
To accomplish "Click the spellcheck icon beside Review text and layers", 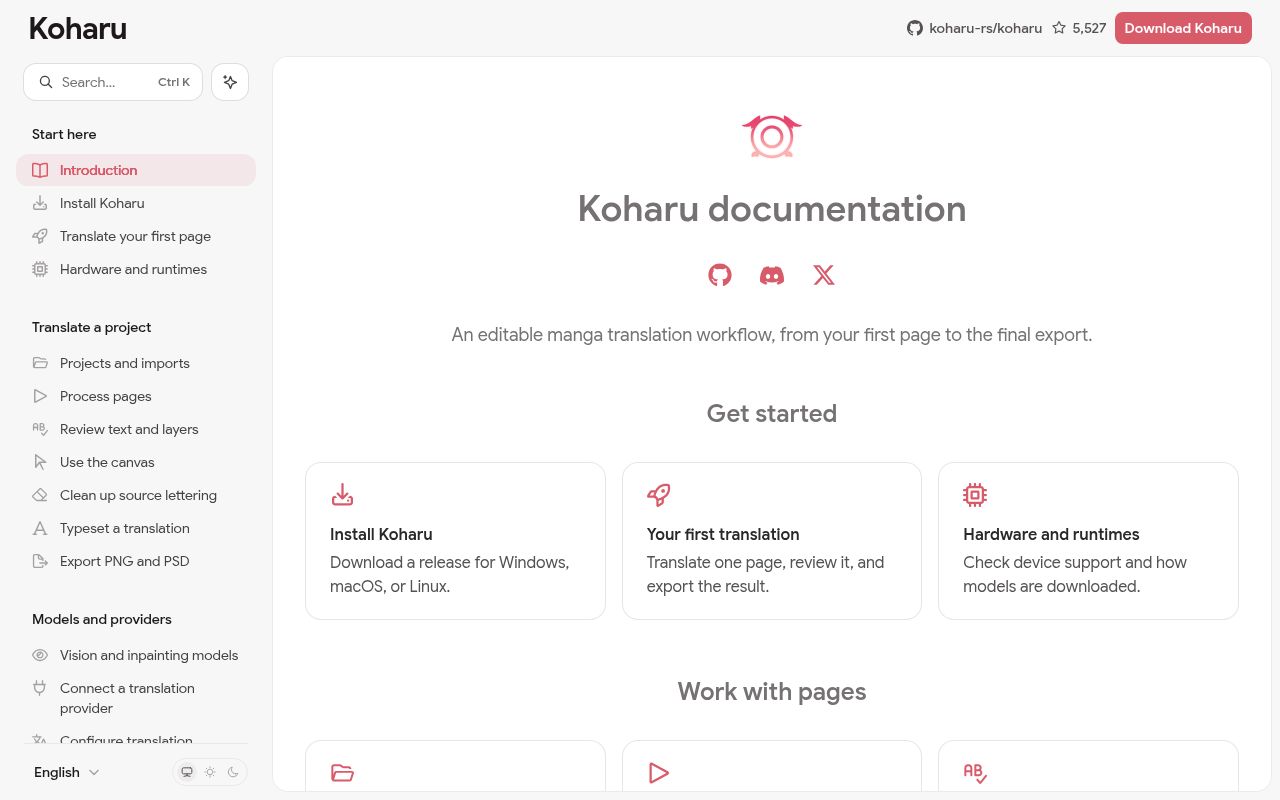I will click(40, 429).
